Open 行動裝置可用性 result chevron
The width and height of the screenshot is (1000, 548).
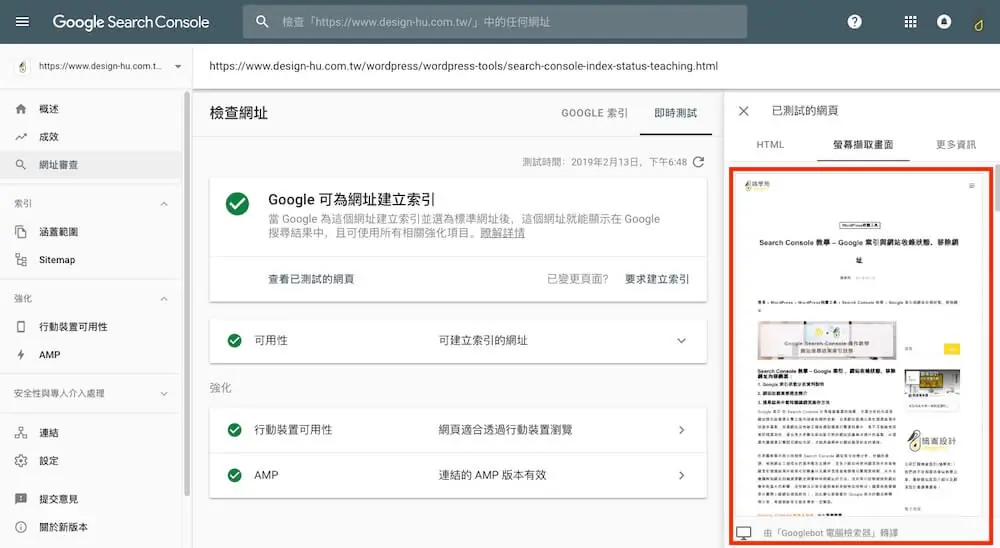point(682,430)
